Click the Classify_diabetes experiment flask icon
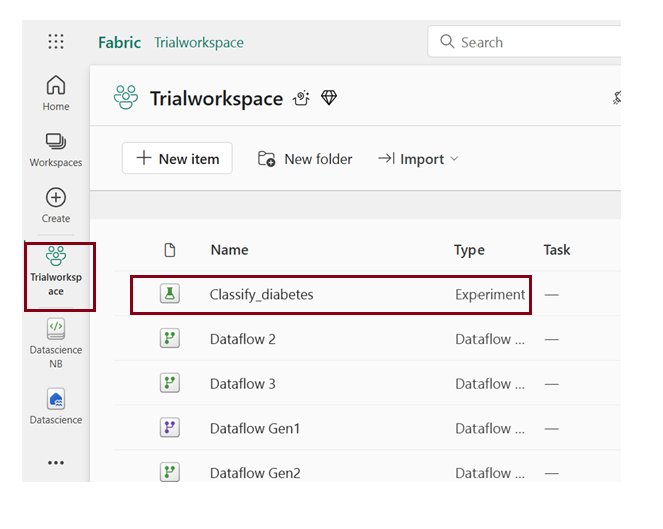Viewport: 663px width, 529px height. coord(170,294)
